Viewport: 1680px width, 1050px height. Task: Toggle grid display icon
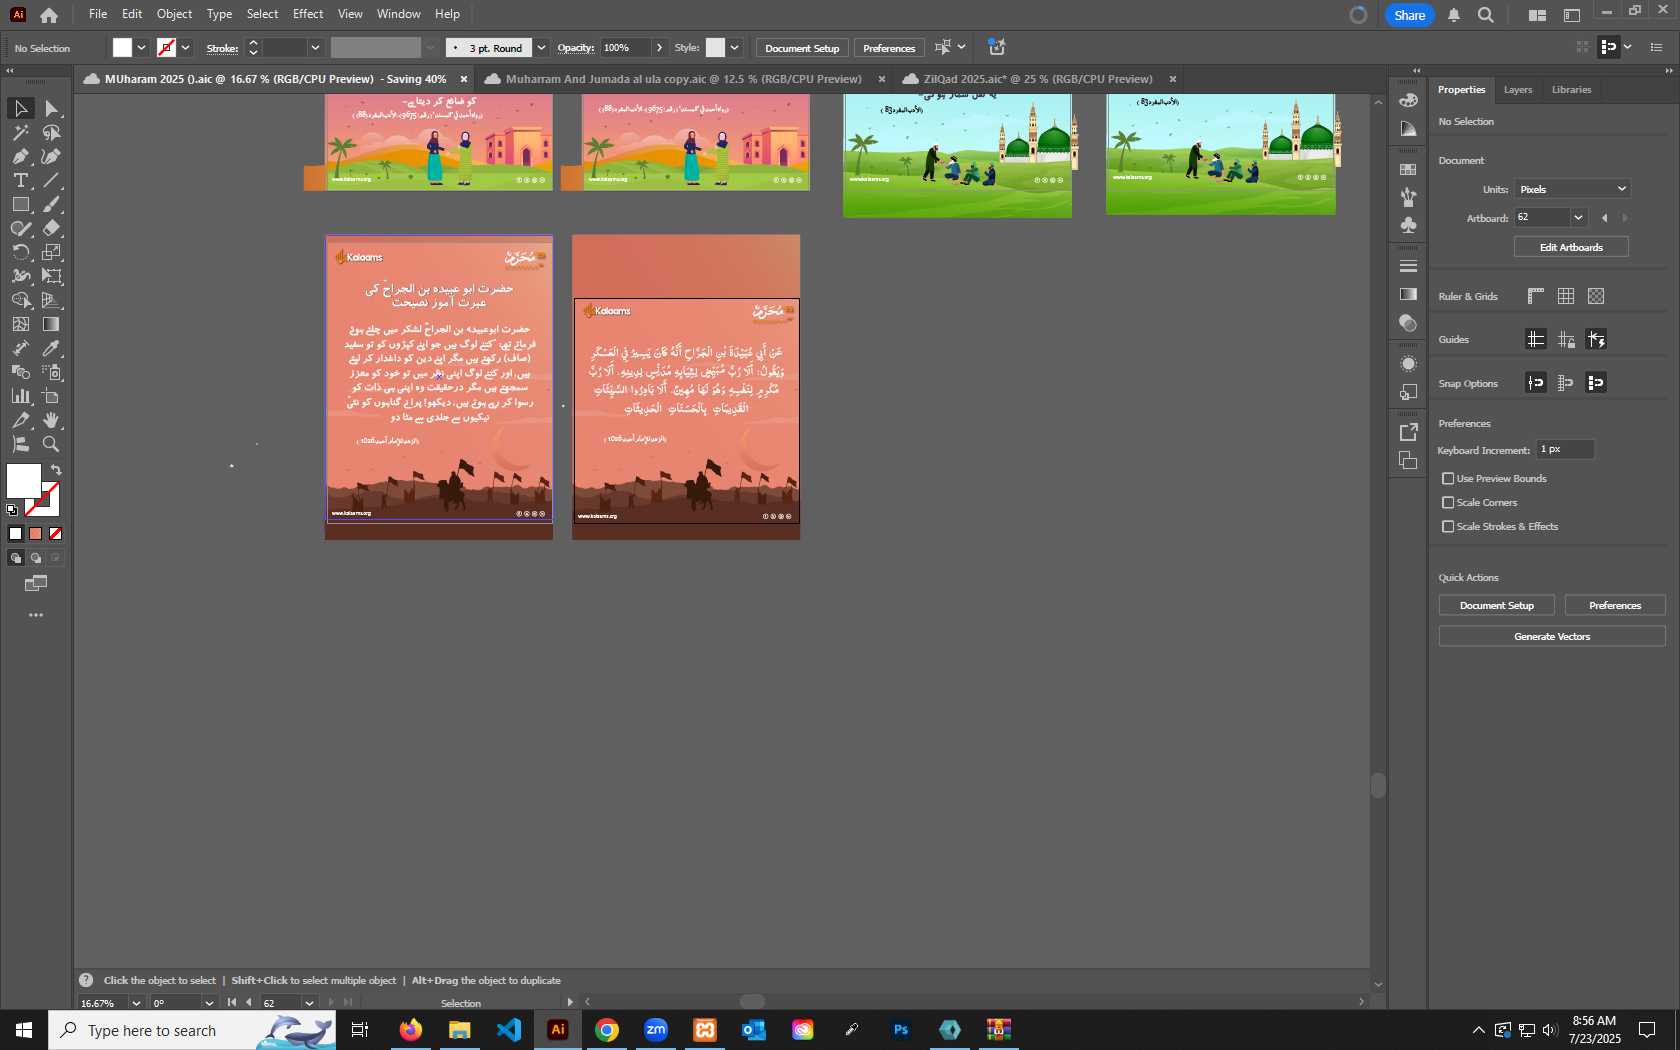(1566, 296)
